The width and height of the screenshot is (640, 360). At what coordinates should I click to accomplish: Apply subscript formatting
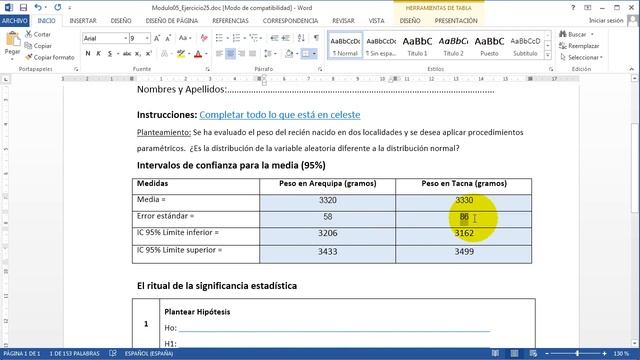click(x=138, y=53)
